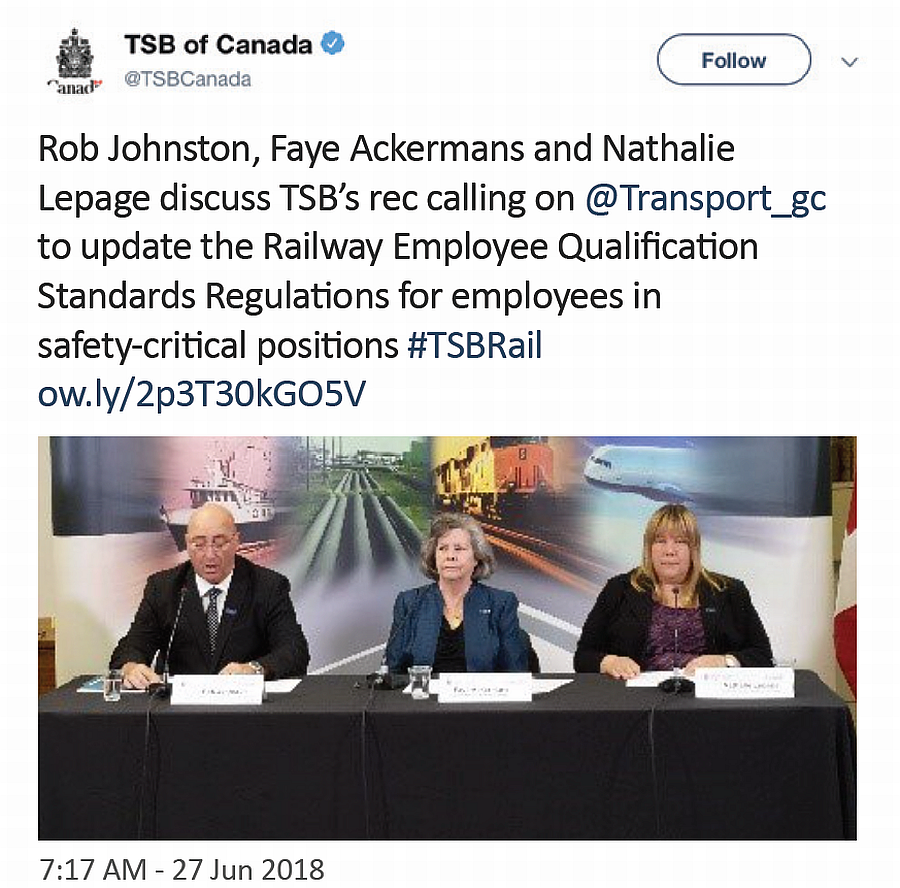Viewport: 900px width, 888px height.
Task: Click the woman in blue jacket in photo
Action: click(456, 600)
